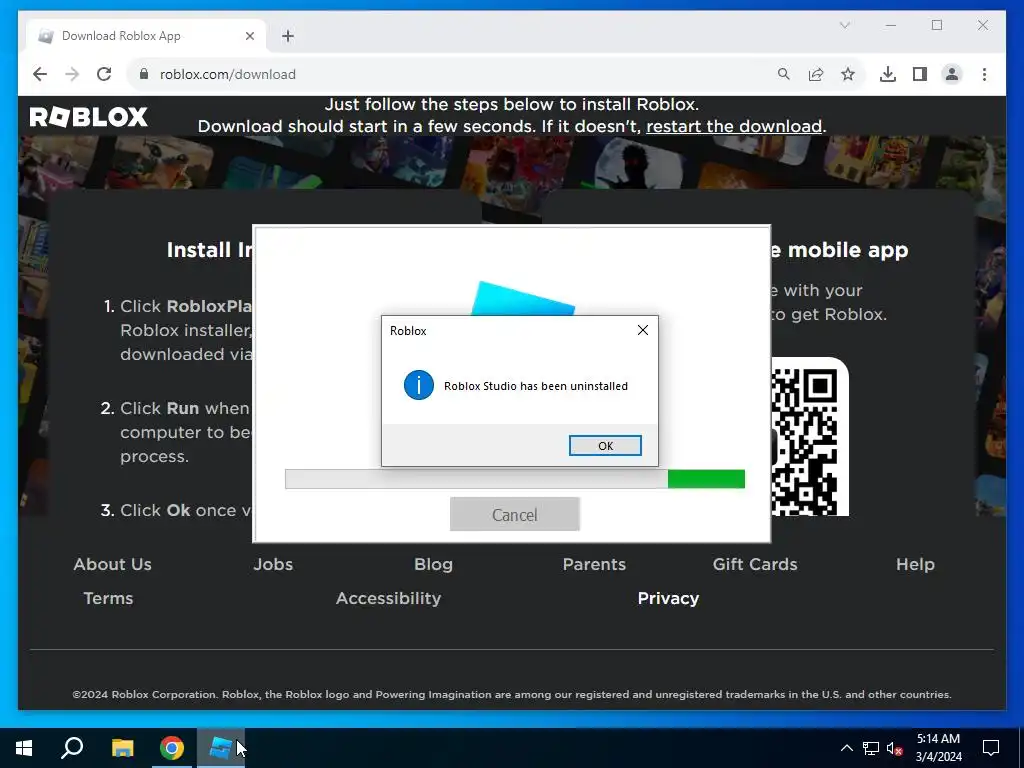Open the Chrome profile avatar
The image size is (1024, 768).
(x=952, y=74)
